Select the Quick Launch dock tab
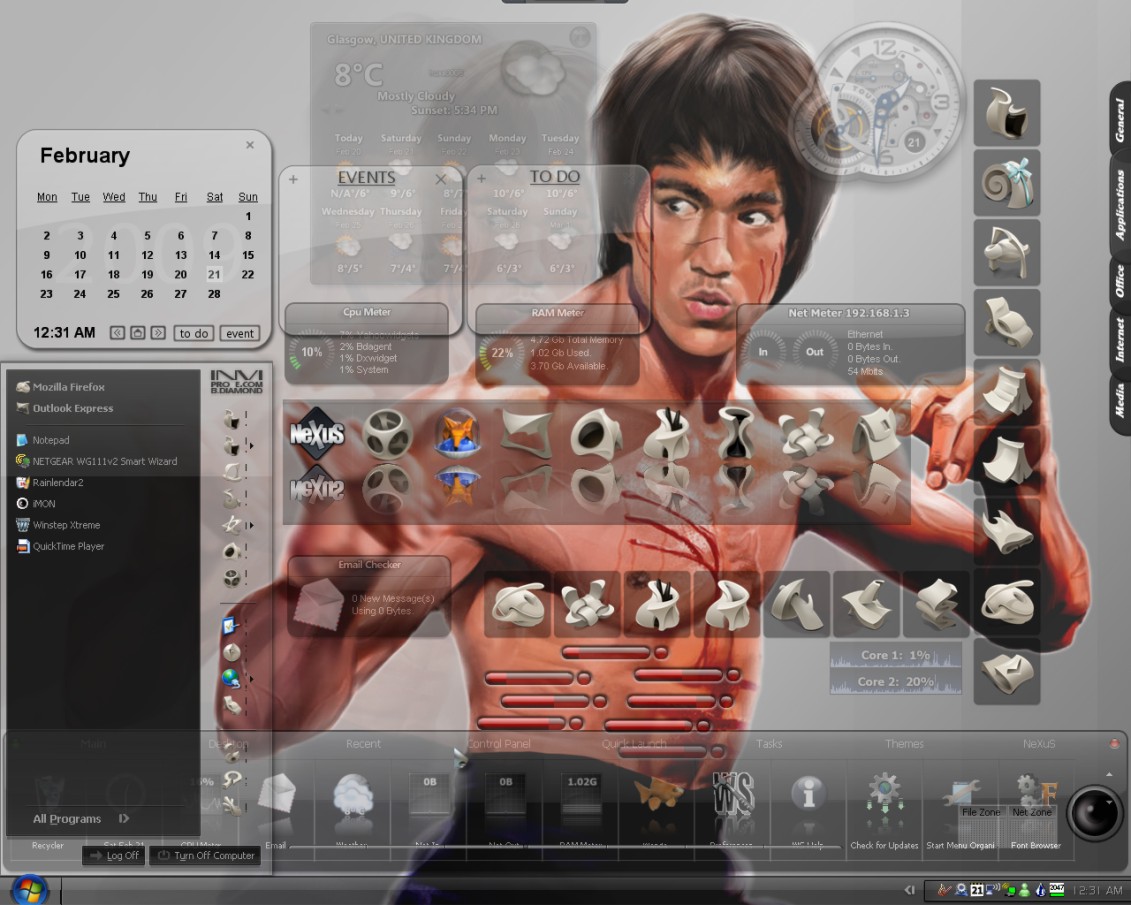Image resolution: width=1131 pixels, height=905 pixels. 634,743
